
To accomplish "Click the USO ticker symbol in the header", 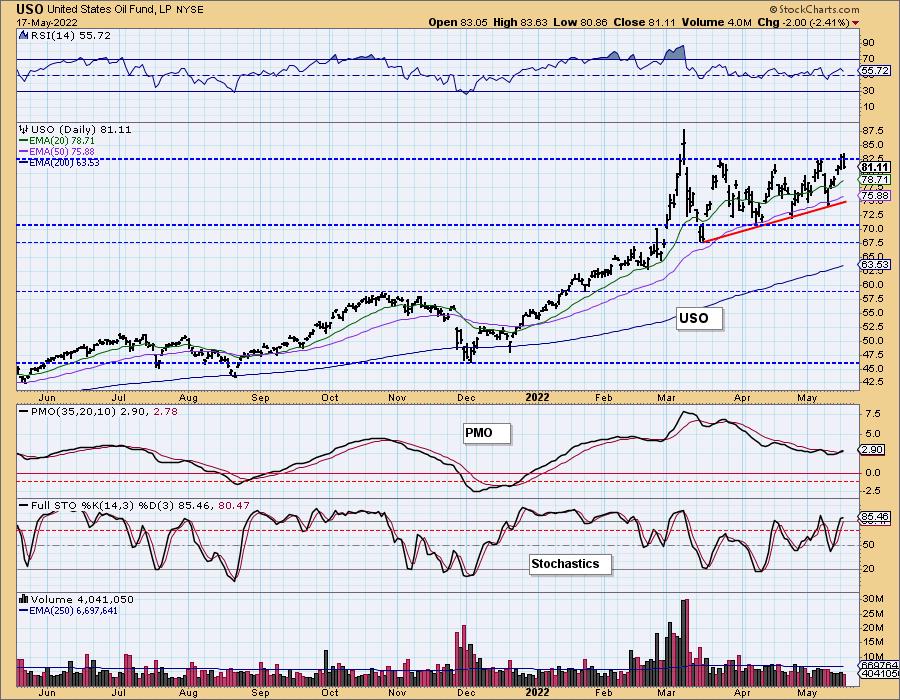I will pyautogui.click(x=30, y=9).
